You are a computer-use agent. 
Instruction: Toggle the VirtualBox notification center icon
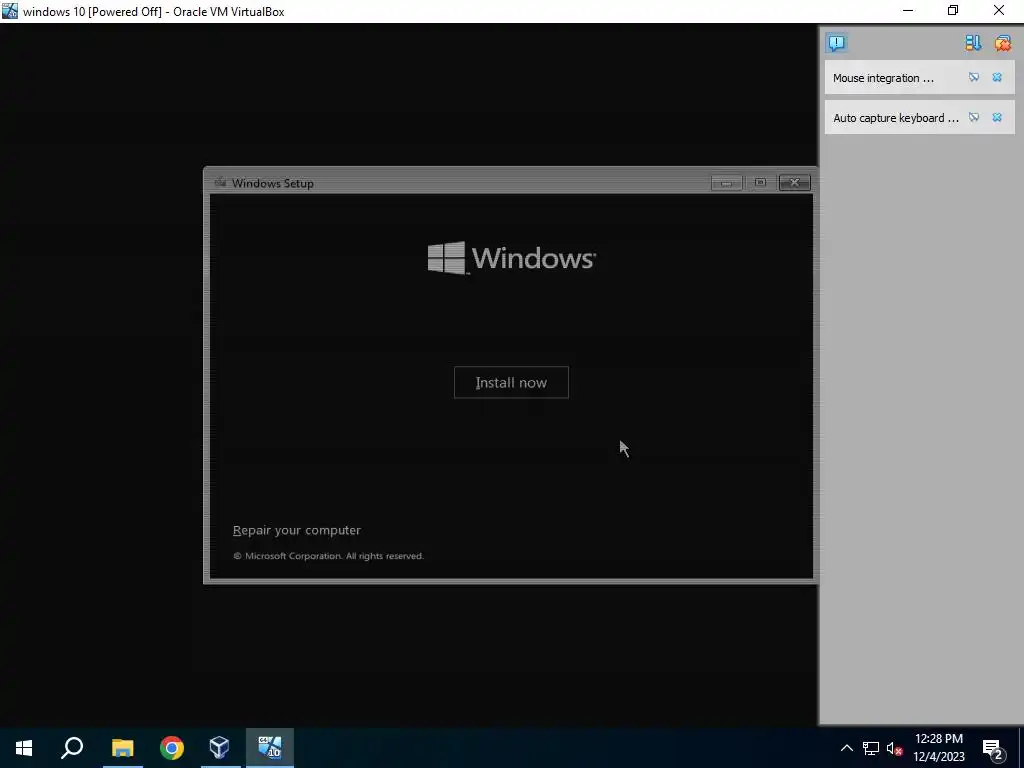click(837, 43)
